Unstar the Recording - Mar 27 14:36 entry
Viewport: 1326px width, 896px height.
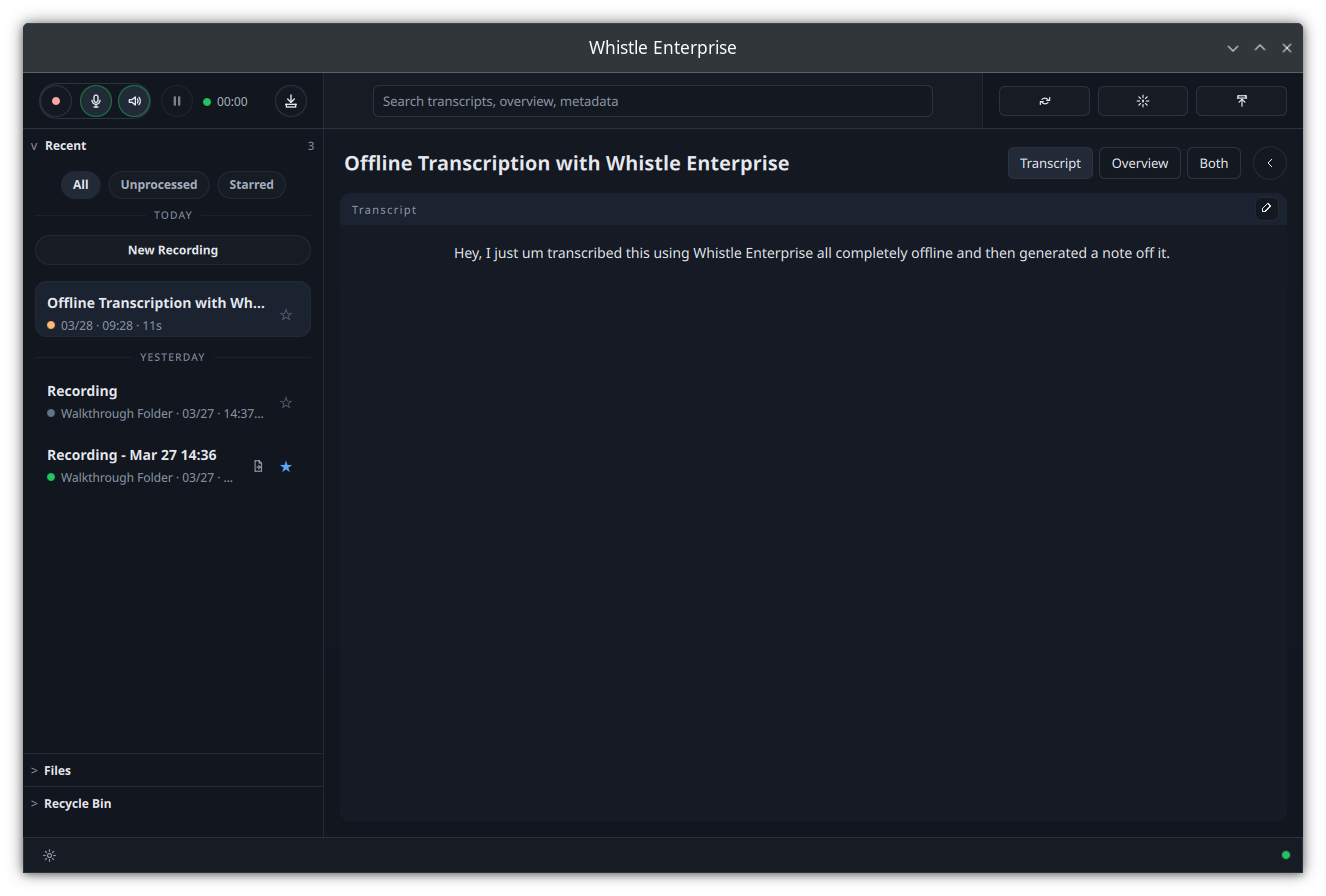pos(286,466)
